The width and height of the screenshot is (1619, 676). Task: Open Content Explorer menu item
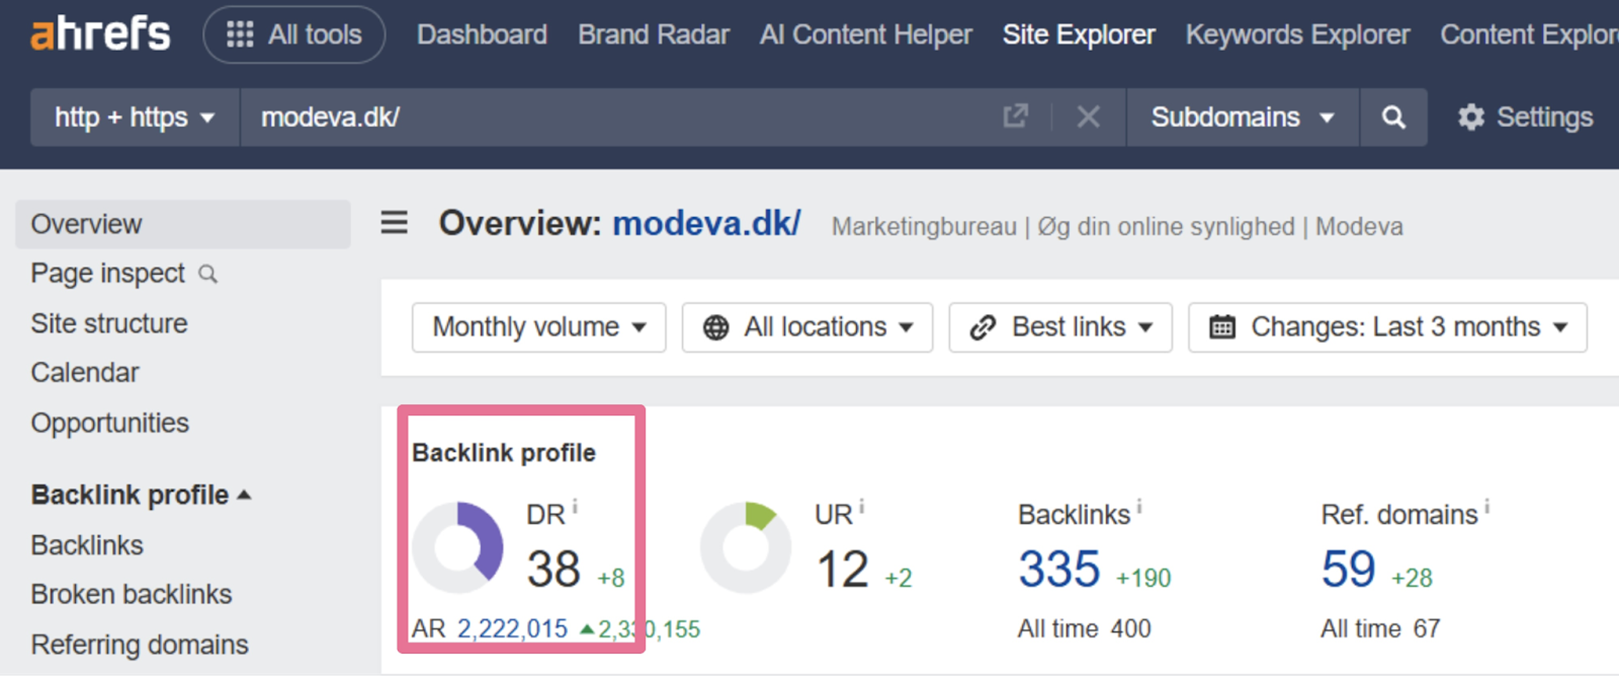tap(1529, 35)
